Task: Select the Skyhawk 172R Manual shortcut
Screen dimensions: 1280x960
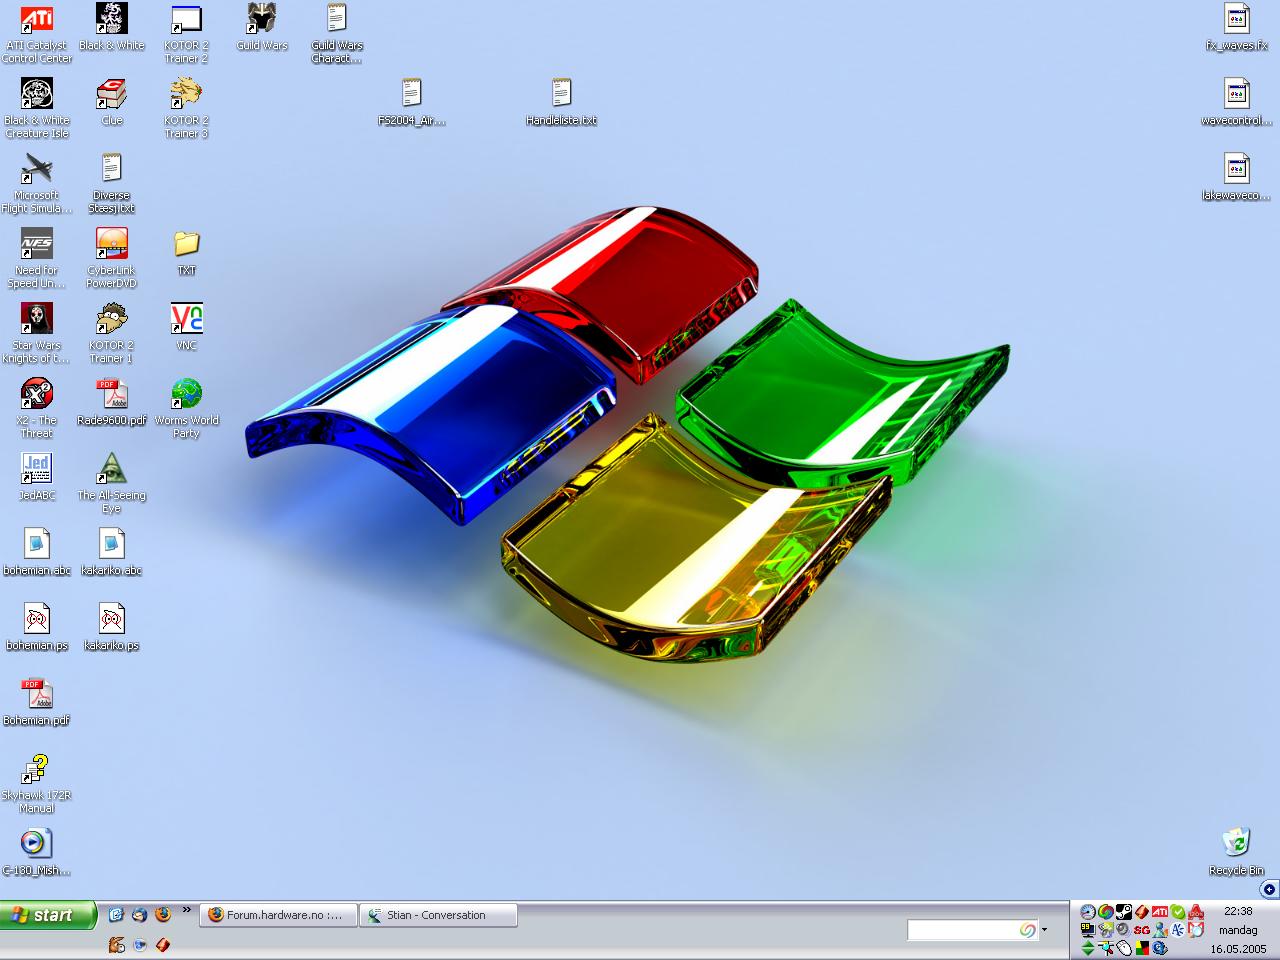Action: (x=37, y=783)
